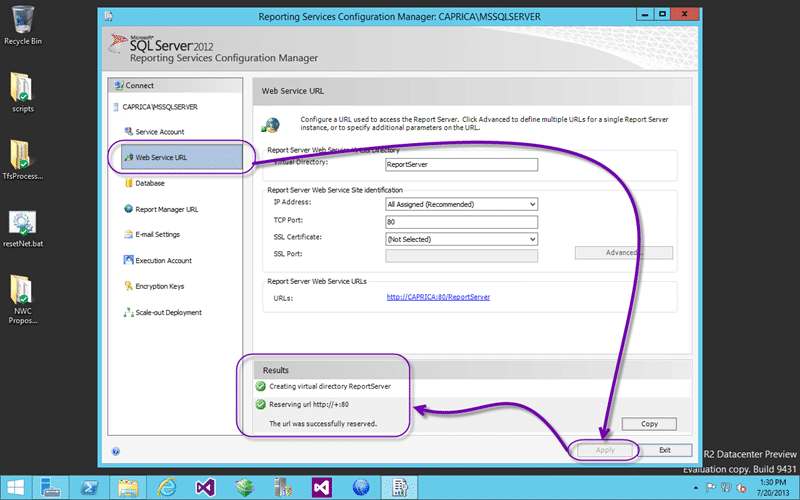Viewport: 800px width, 500px height.
Task: Open the IP Address dropdown
Action: click(x=461, y=204)
